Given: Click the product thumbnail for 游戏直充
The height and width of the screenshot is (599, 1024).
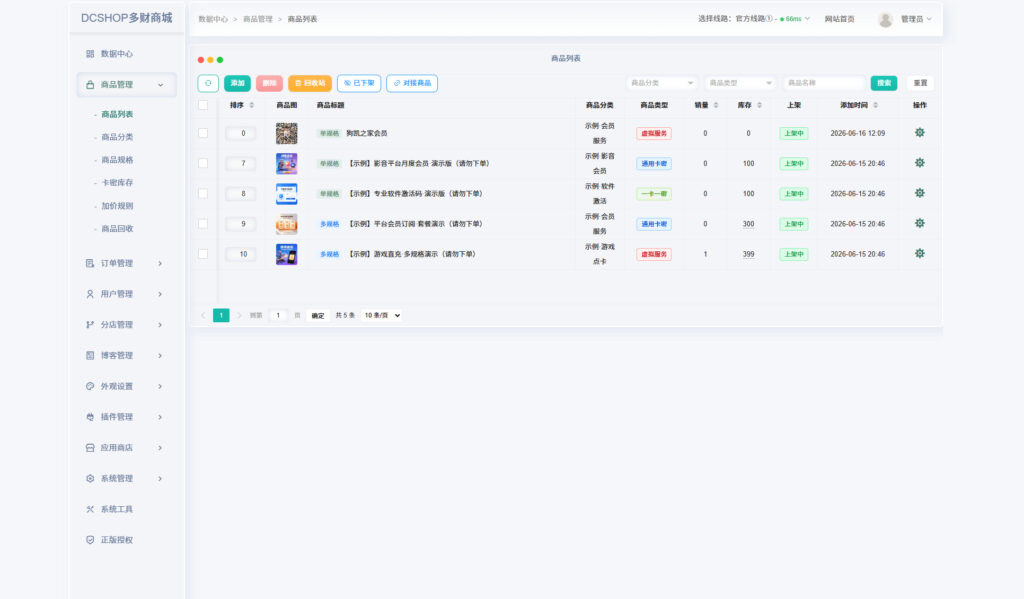Looking at the screenshot, I should pos(287,254).
